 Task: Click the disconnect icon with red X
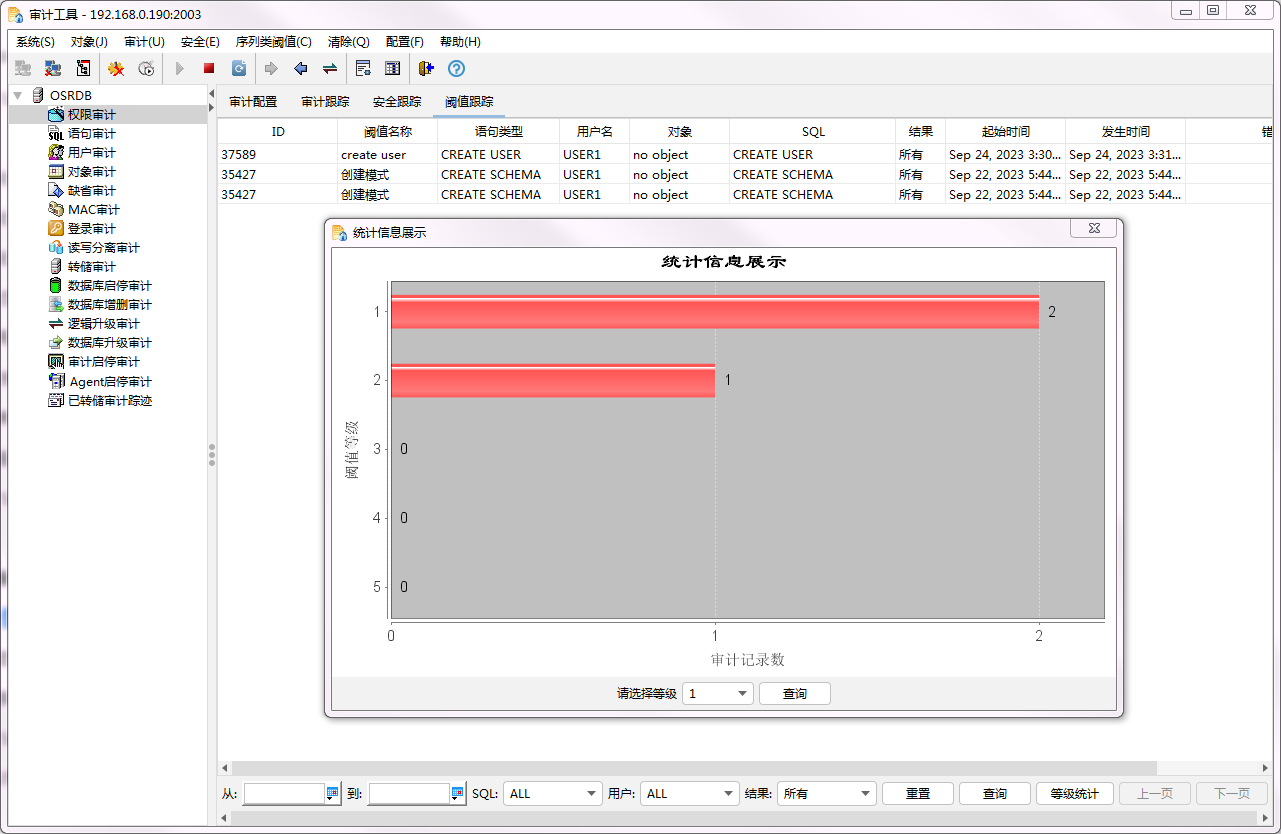(x=53, y=69)
